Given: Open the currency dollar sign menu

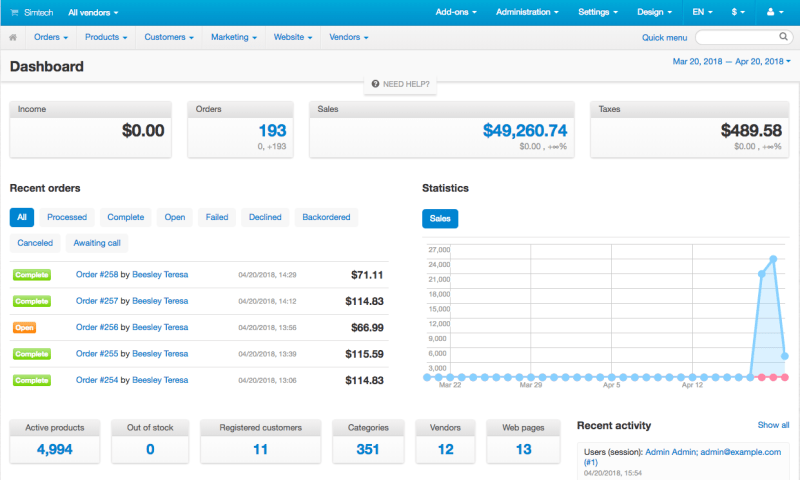Looking at the screenshot, I should (738, 12).
